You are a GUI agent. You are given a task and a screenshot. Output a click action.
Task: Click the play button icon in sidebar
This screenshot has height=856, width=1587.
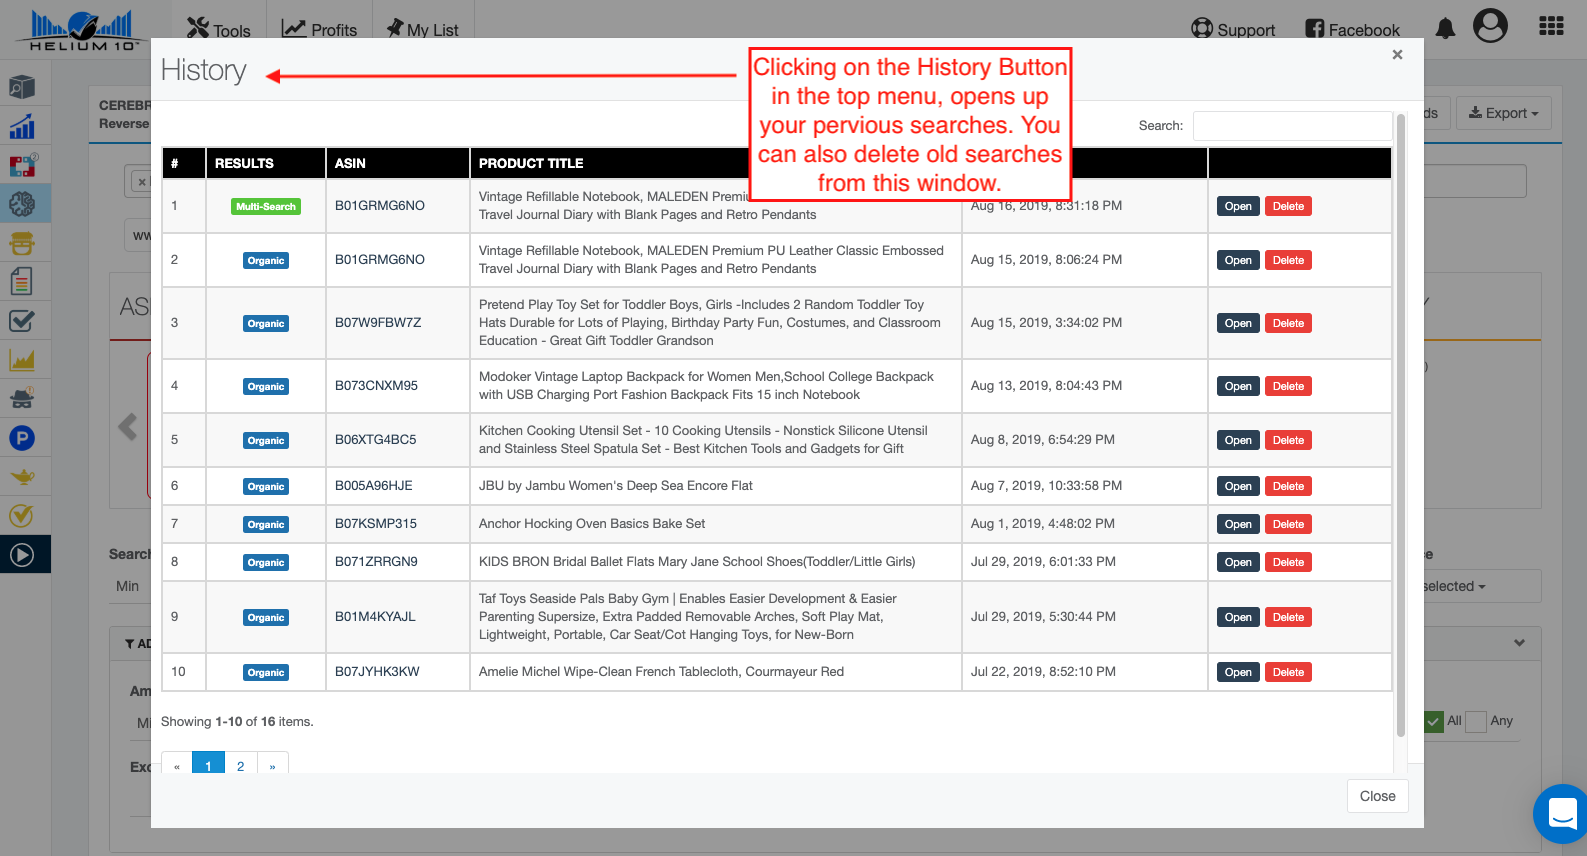(22, 555)
